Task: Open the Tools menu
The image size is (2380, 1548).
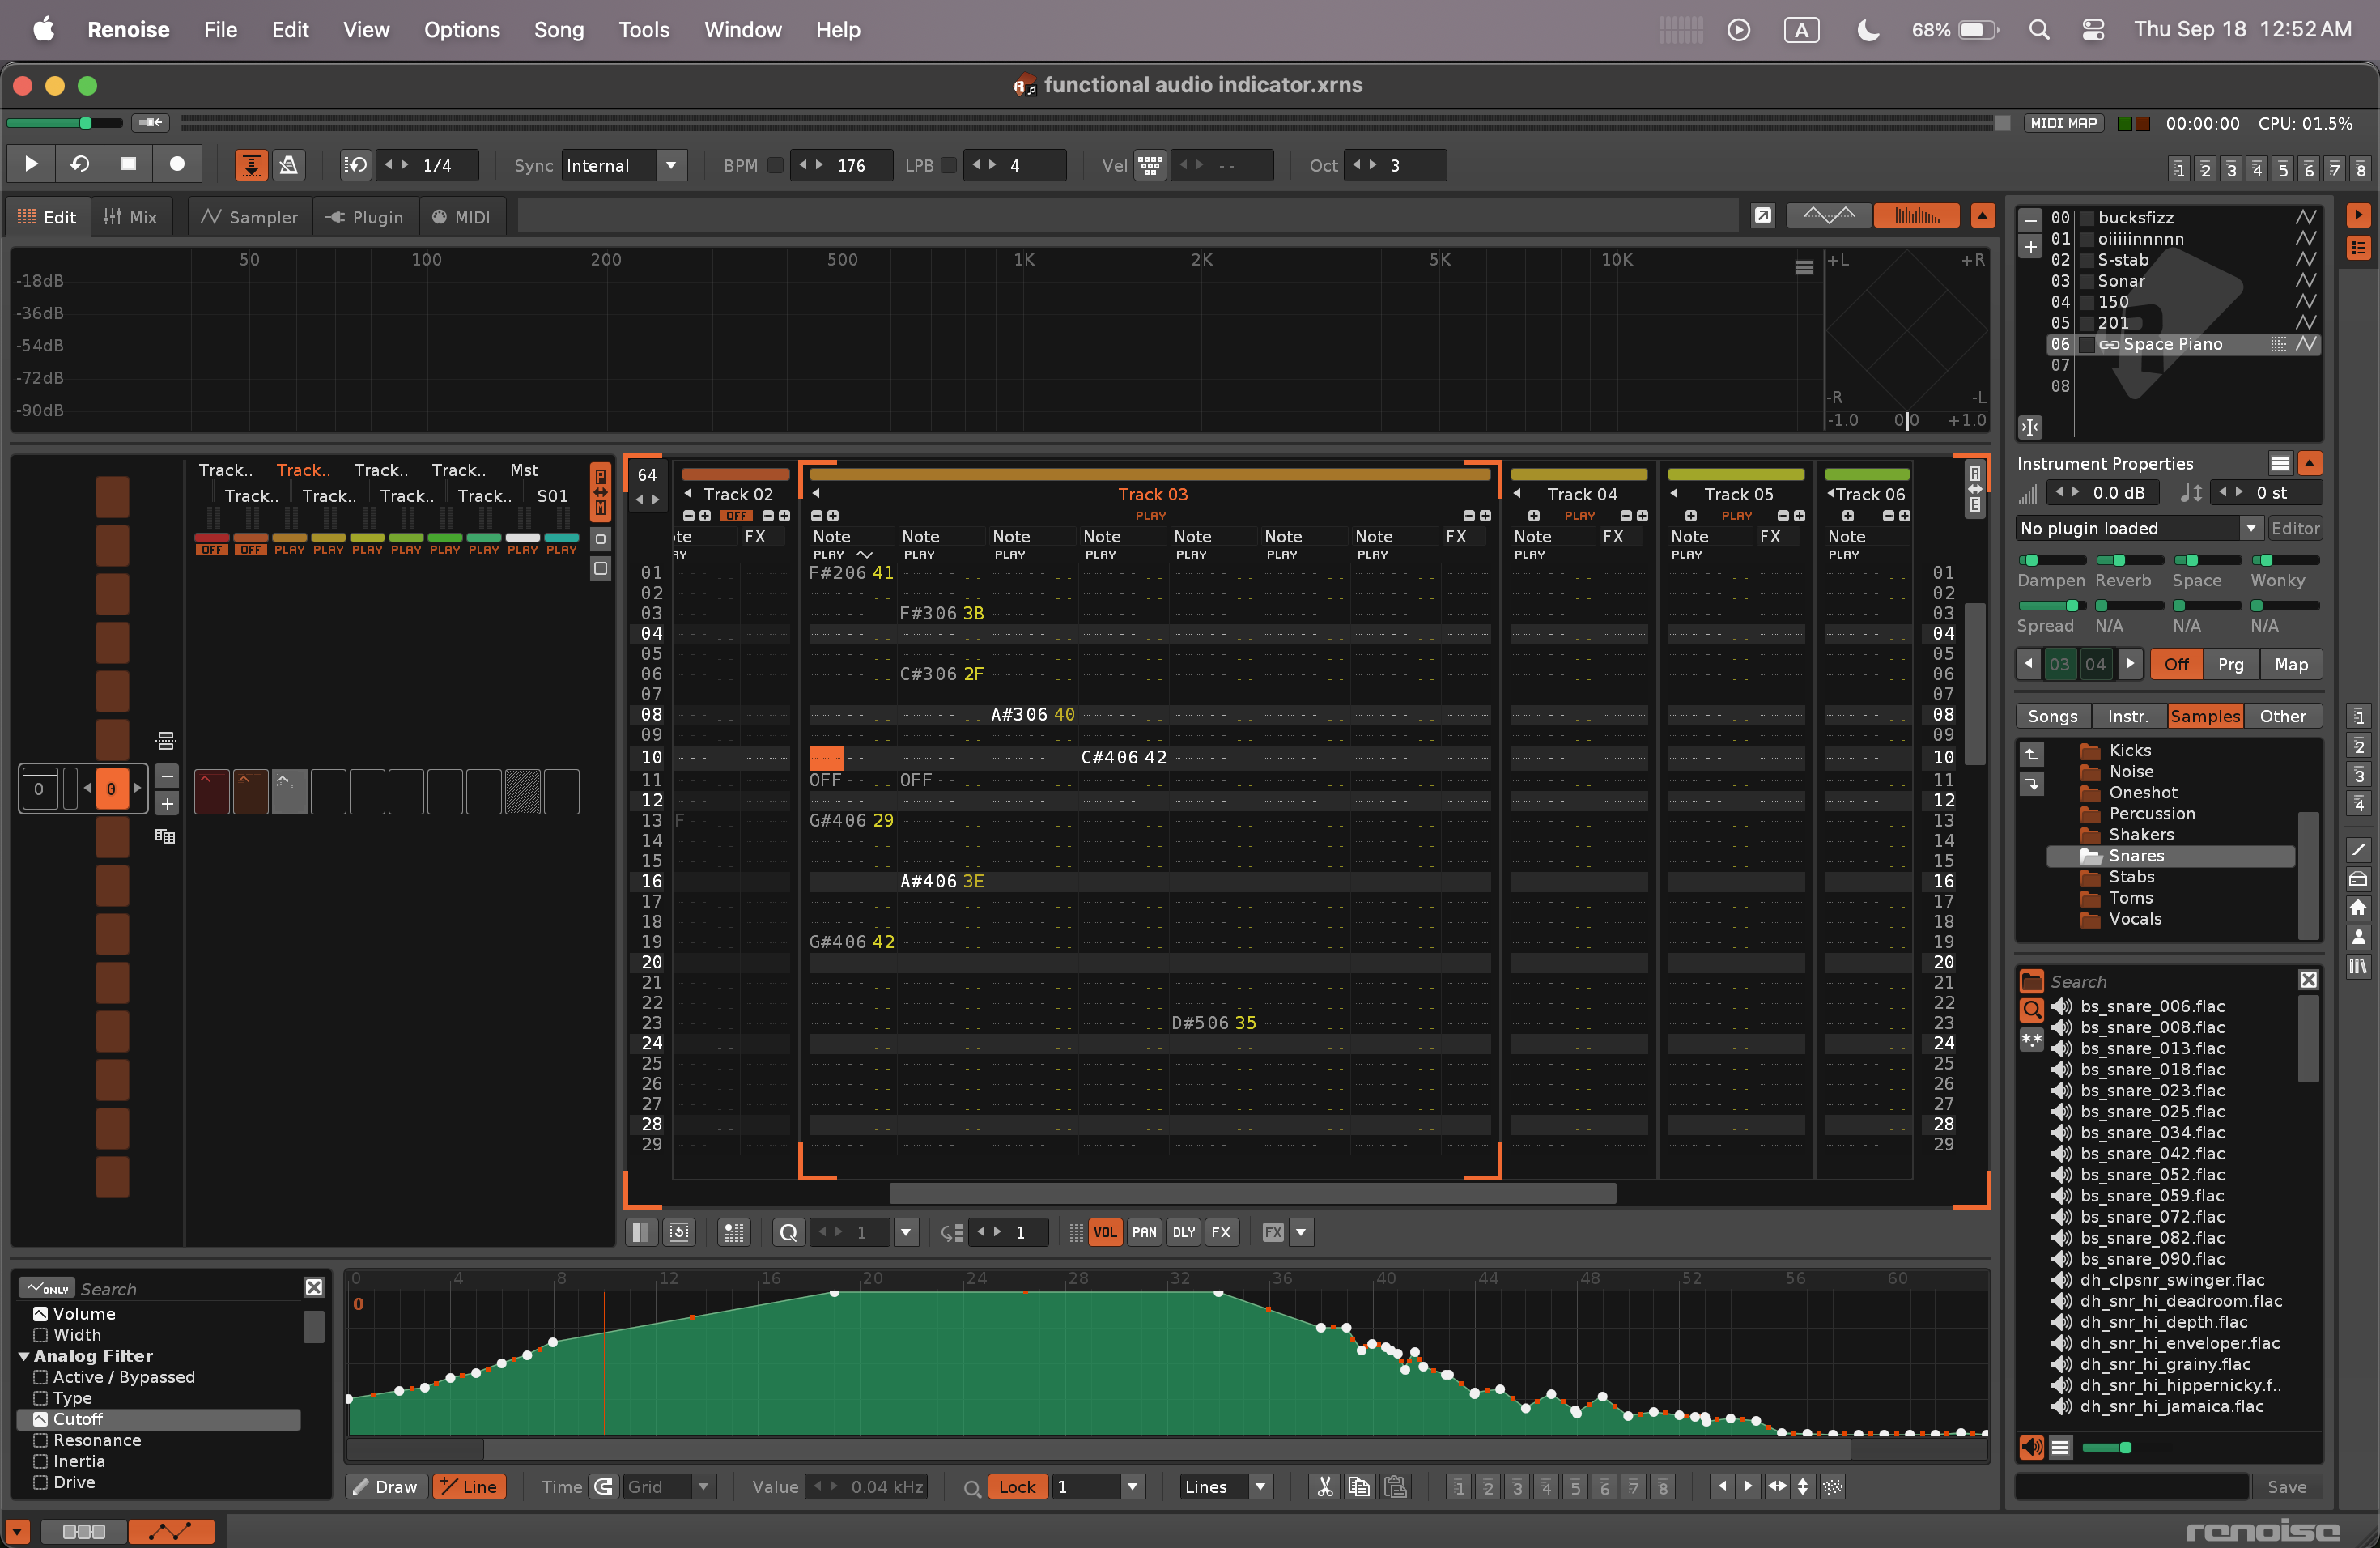Action: coord(644,30)
